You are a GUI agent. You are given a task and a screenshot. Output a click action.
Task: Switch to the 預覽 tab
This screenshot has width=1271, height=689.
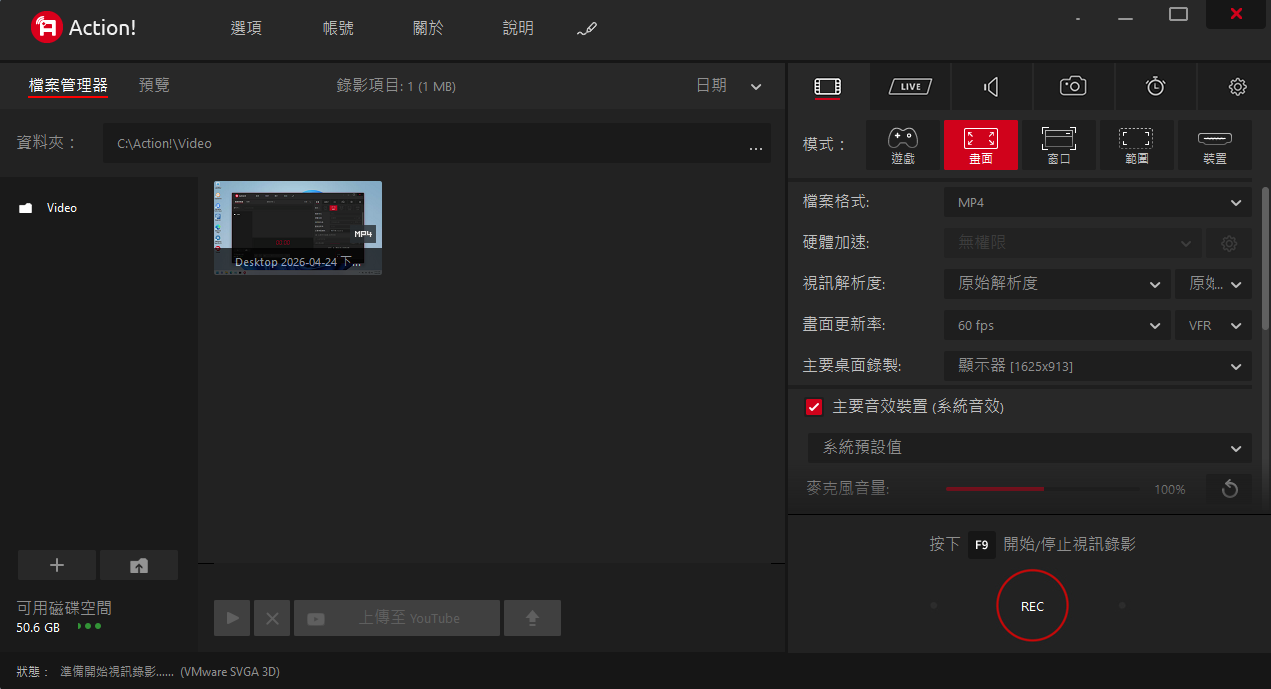[x=154, y=85]
